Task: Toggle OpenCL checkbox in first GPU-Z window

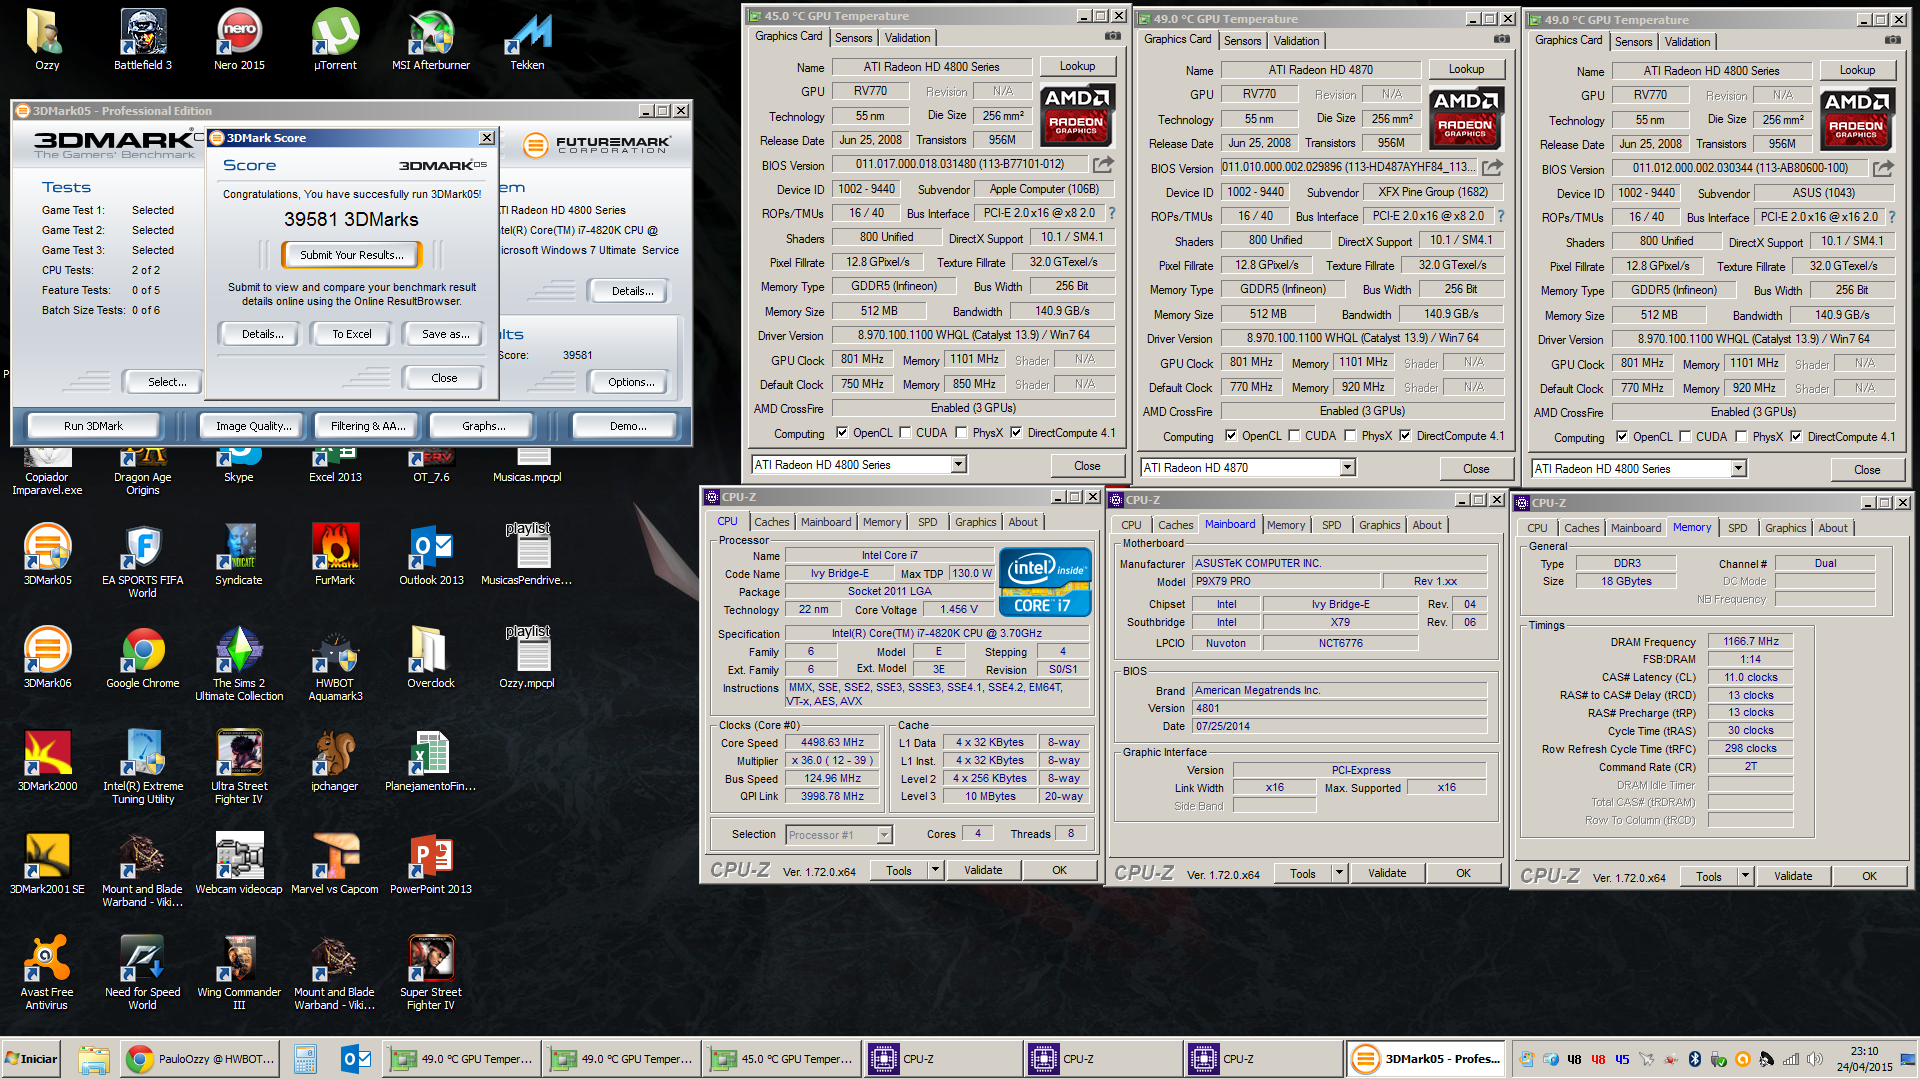Action: [x=842, y=433]
